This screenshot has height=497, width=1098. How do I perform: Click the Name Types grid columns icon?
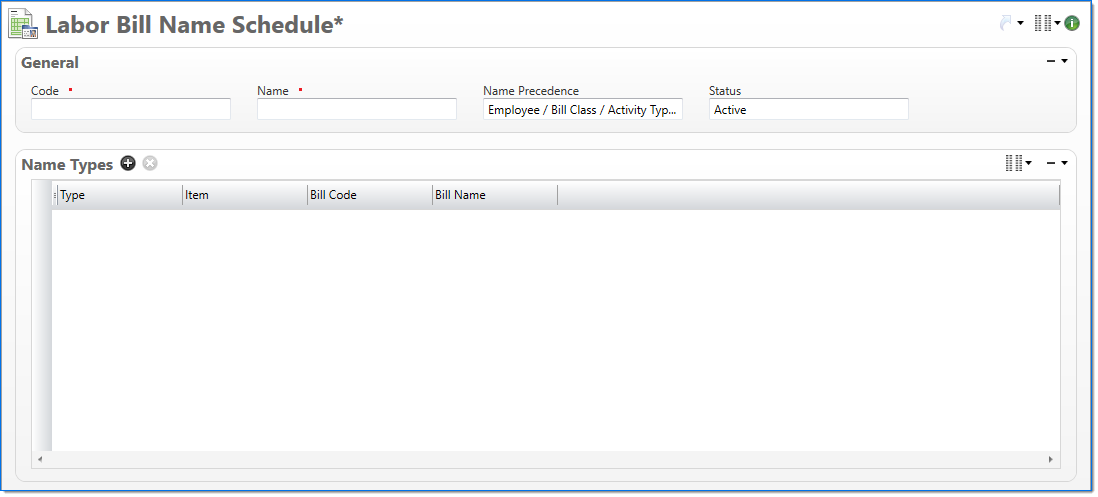tap(1014, 163)
